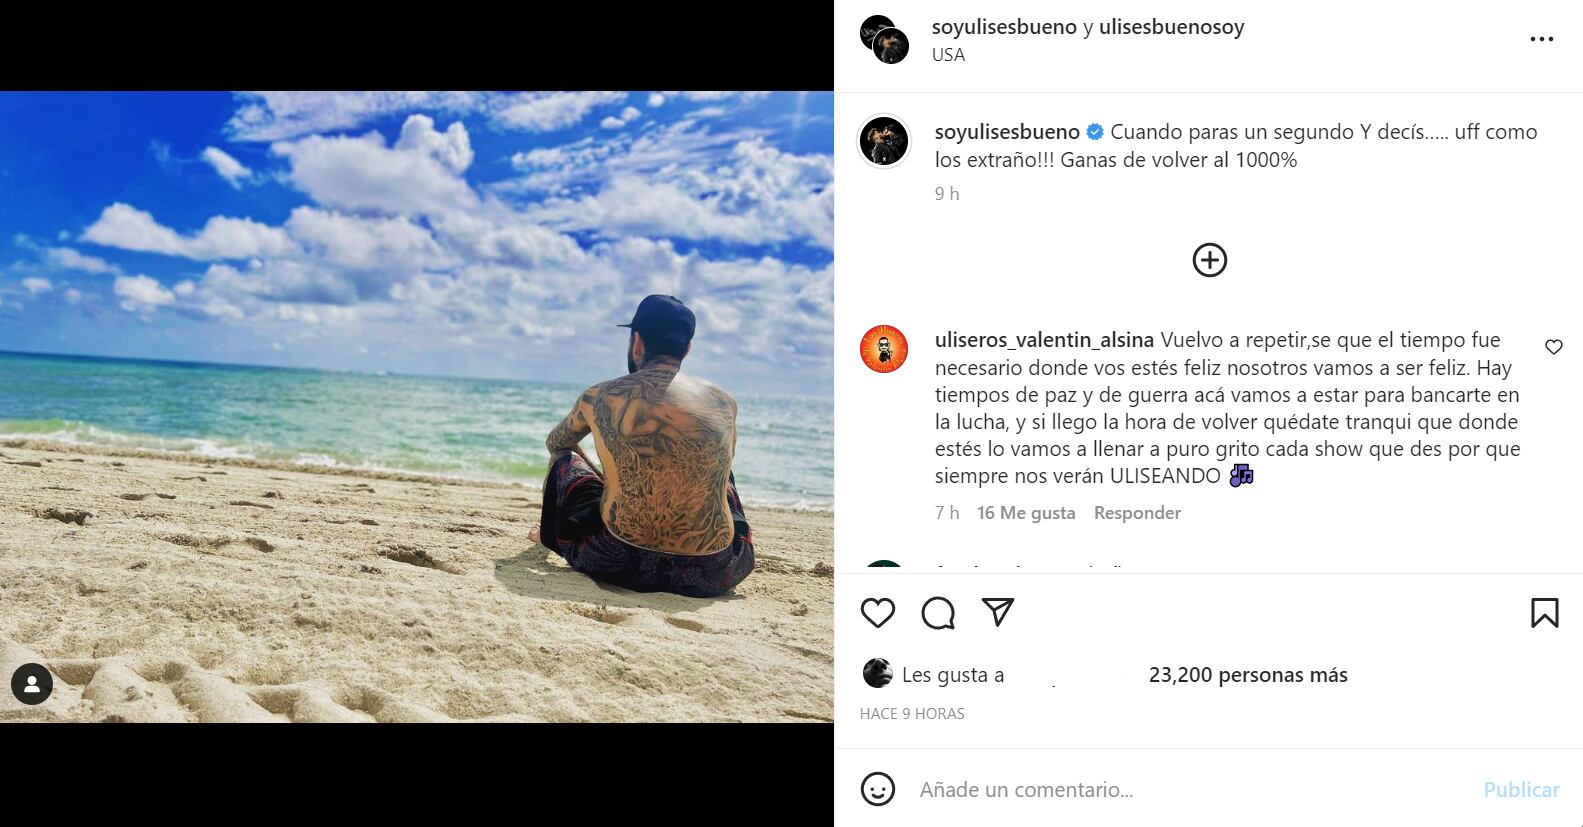
Task: View '23,200 personas más' likes list
Action: pos(1248,675)
